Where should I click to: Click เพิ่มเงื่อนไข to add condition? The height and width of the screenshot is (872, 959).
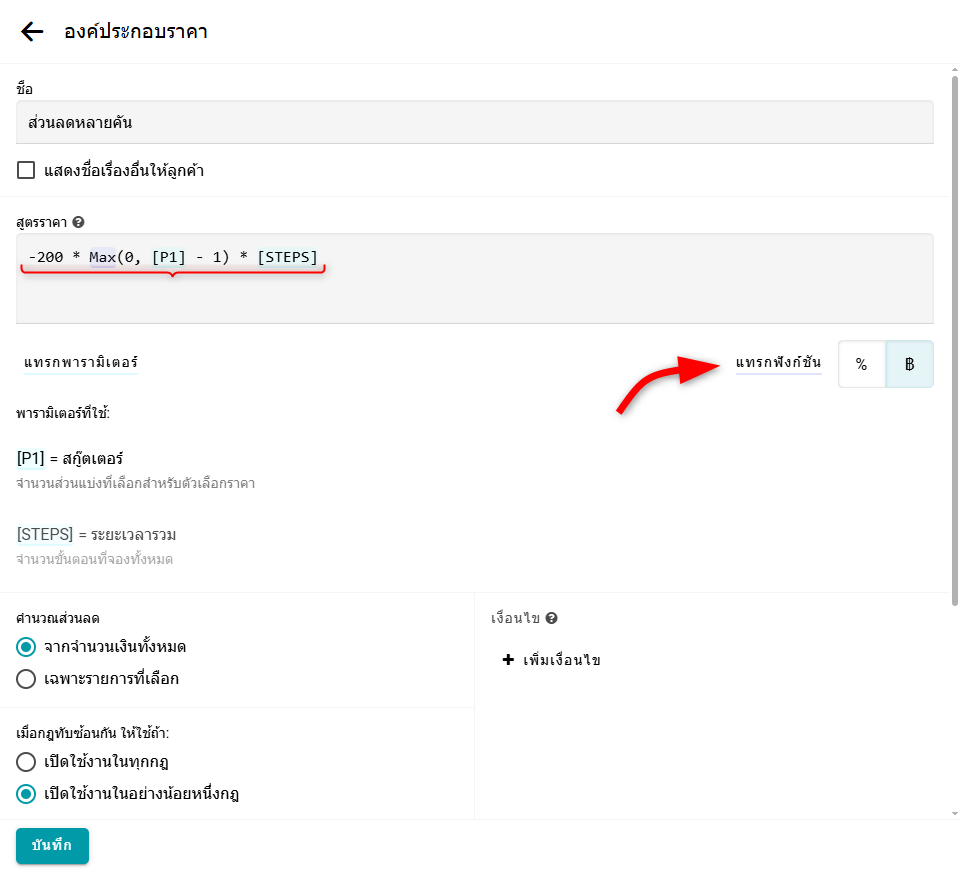point(561,660)
